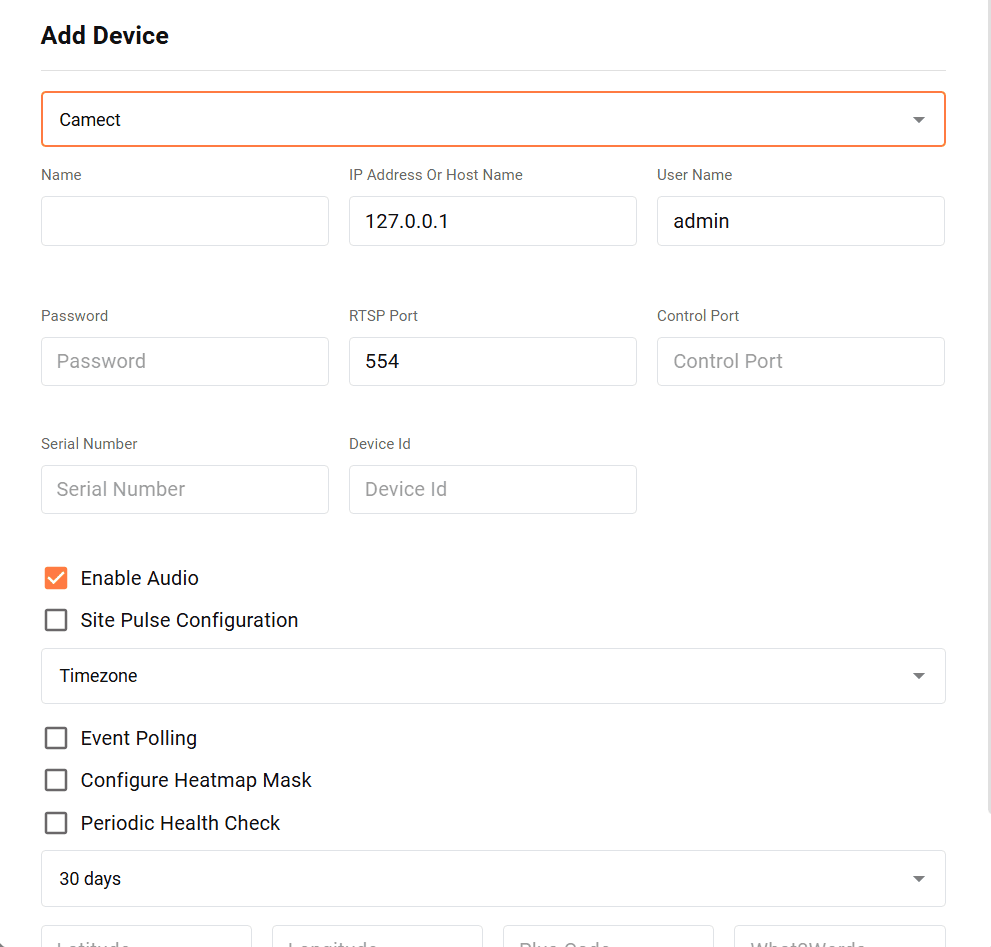Select the IP Address Or Host Name field
The image size is (991, 947).
coord(493,221)
